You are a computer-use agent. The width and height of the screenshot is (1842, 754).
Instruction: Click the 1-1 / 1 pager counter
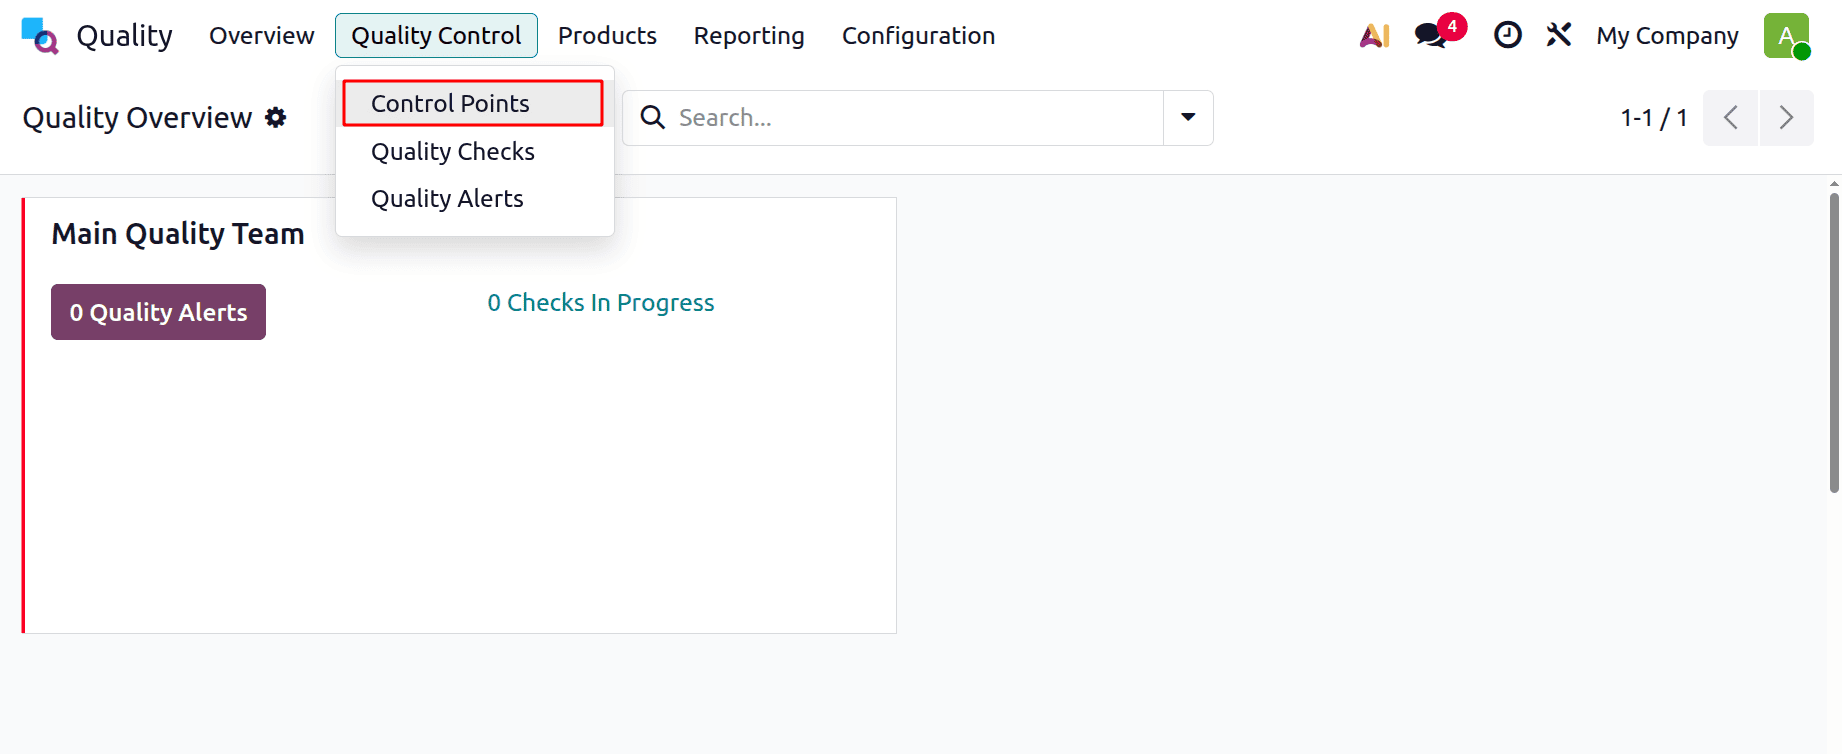[x=1654, y=118]
